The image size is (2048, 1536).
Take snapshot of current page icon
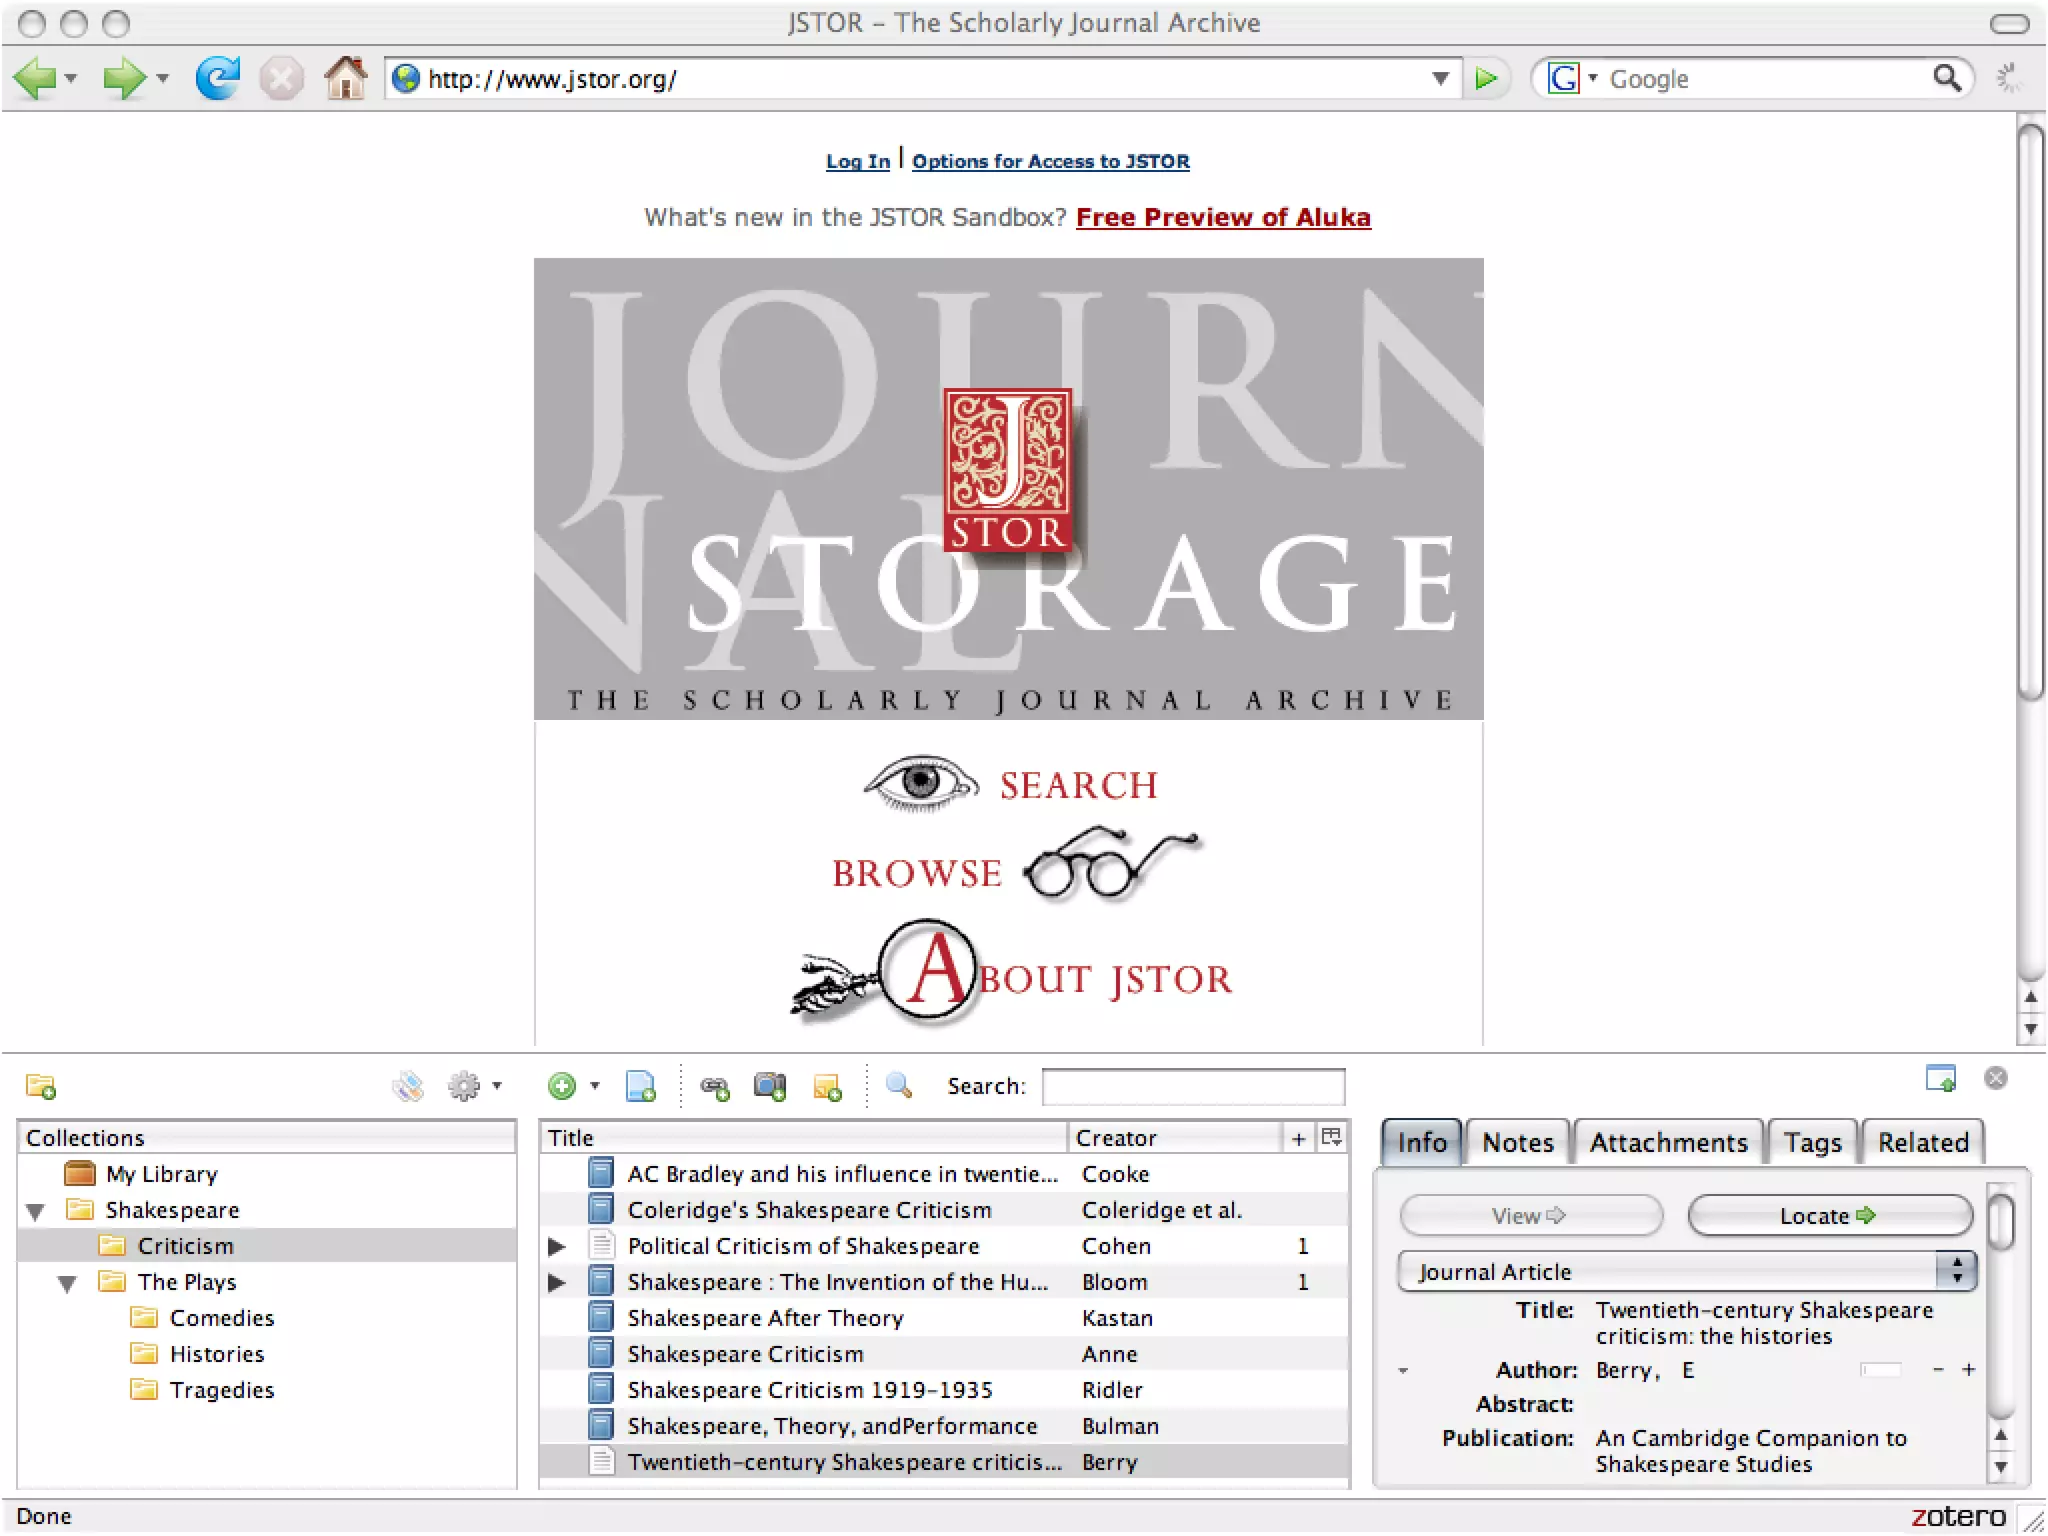click(x=770, y=1086)
